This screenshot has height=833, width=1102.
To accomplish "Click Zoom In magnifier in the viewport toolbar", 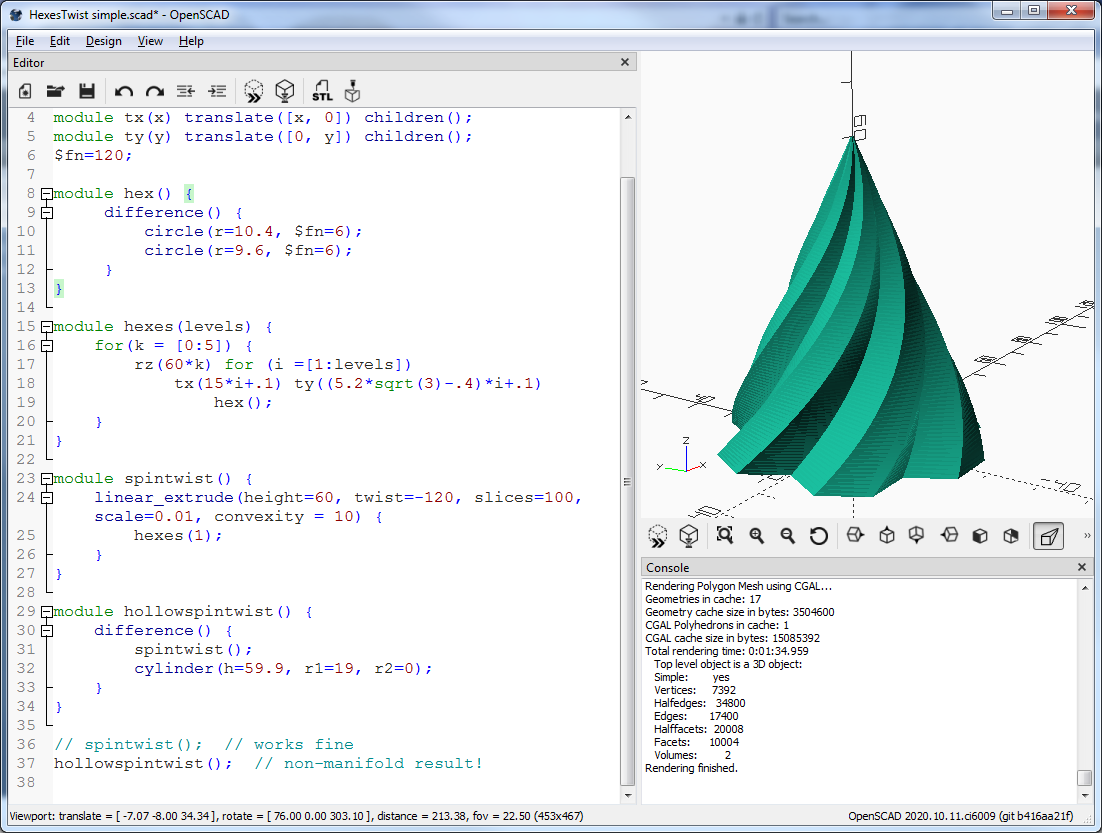I will [757, 536].
